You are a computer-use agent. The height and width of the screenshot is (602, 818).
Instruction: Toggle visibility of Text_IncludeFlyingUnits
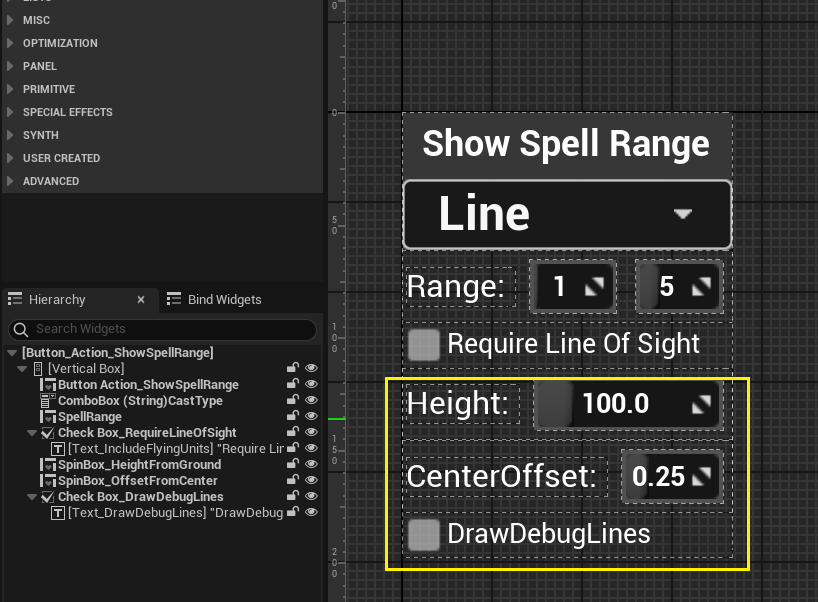click(x=311, y=448)
